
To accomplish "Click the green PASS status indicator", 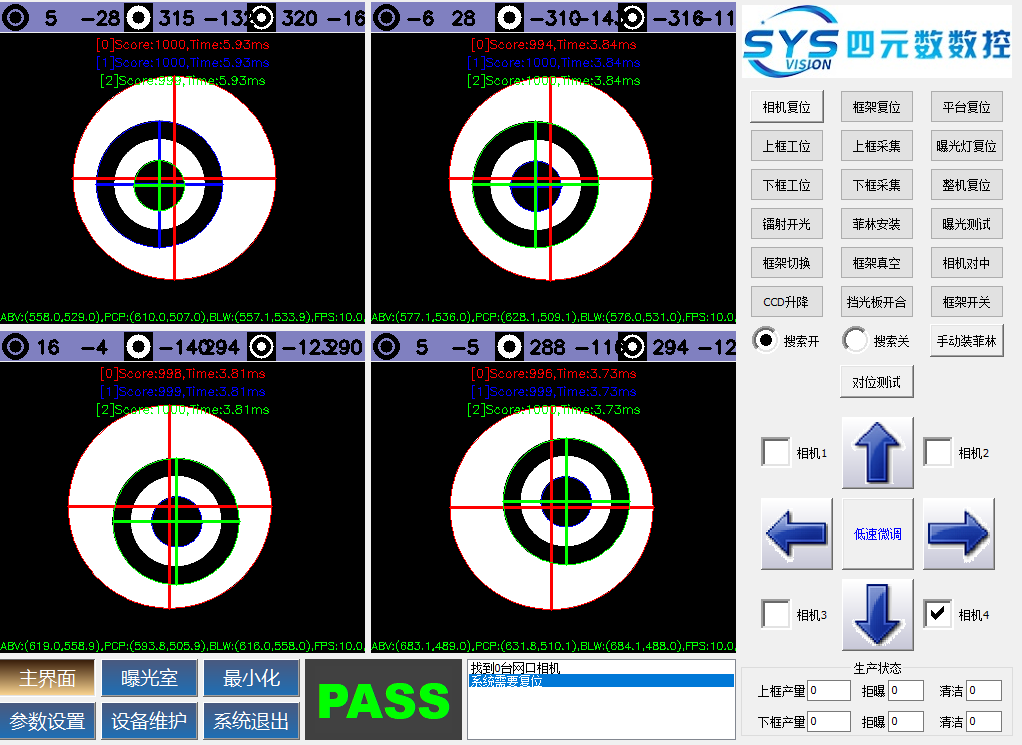I will [x=384, y=700].
